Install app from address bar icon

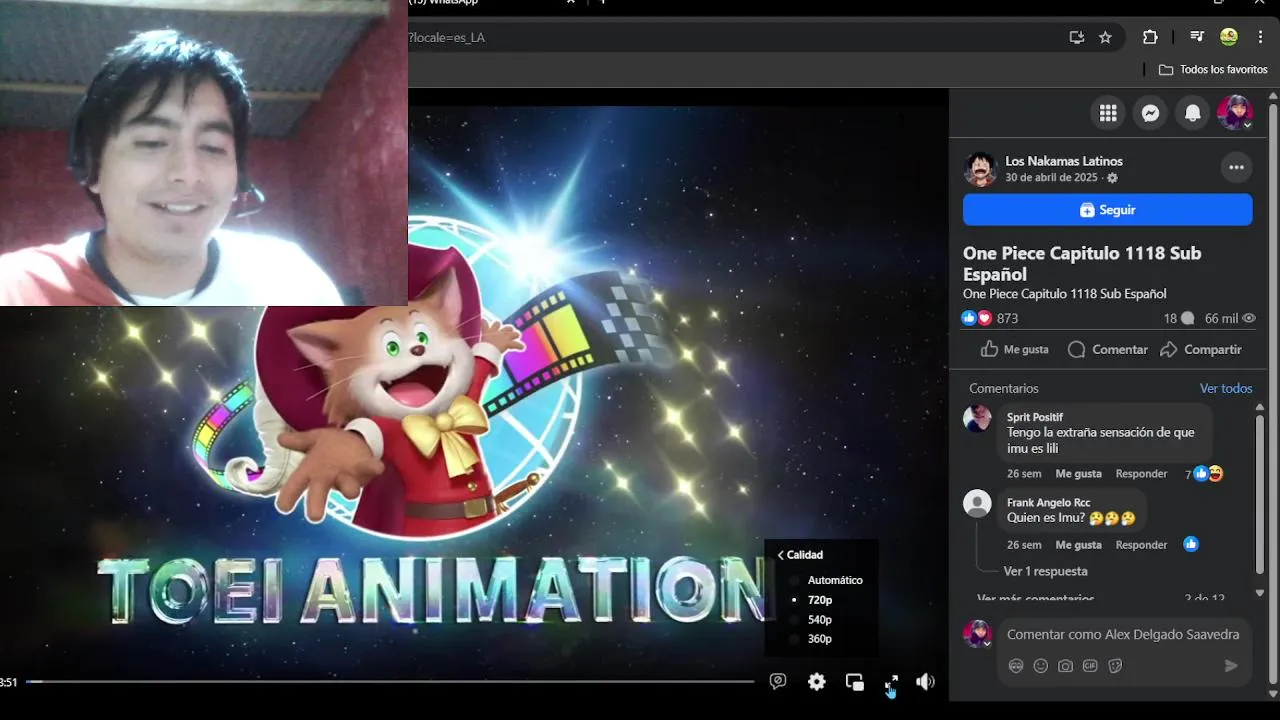[x=1077, y=37]
